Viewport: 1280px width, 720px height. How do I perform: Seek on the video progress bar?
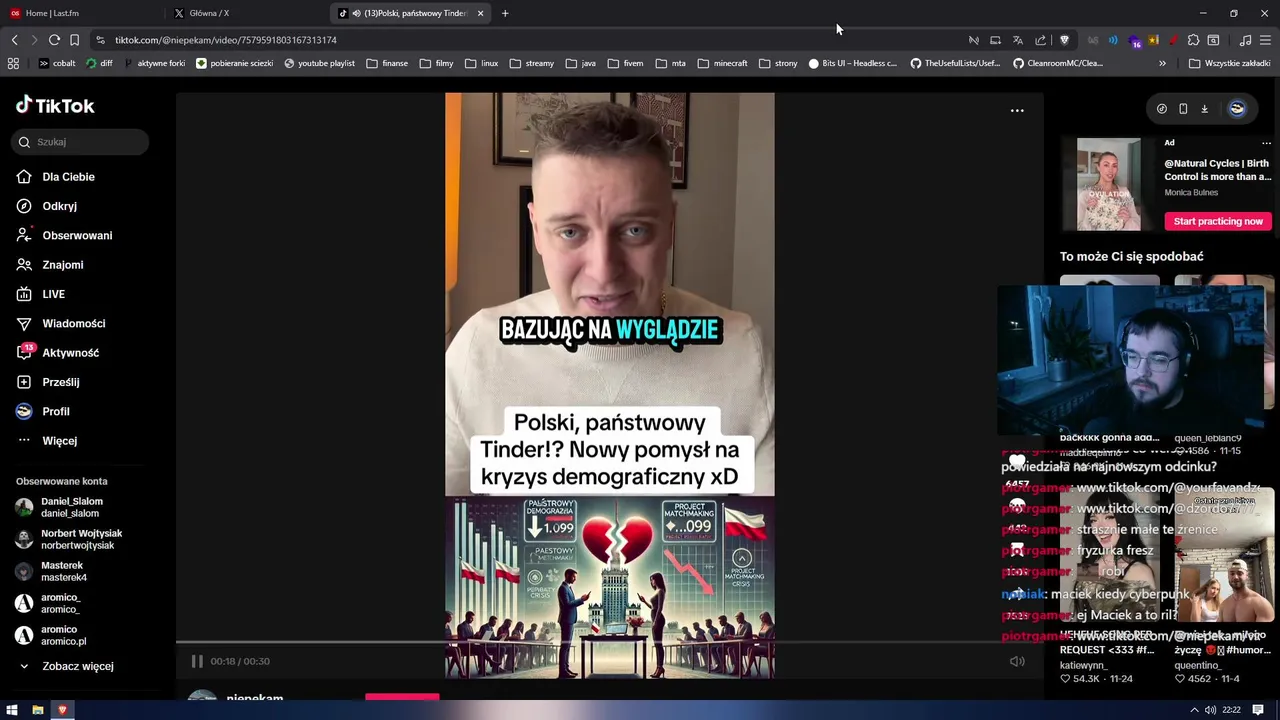coord(610,643)
